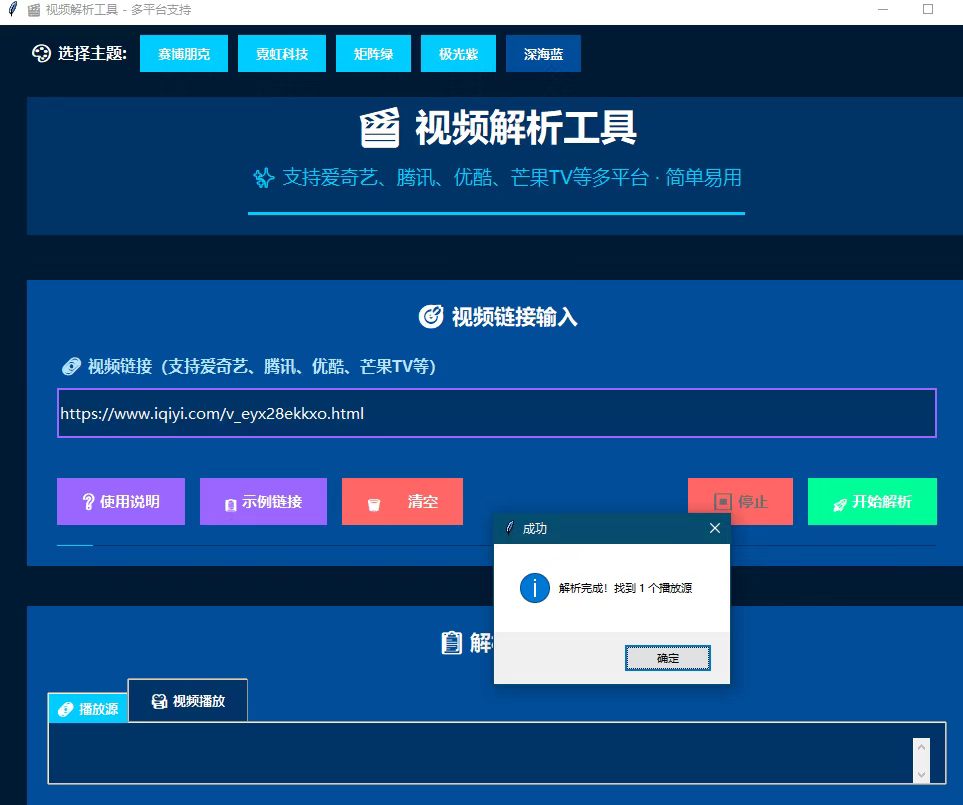Image resolution: width=963 pixels, height=805 pixels.
Task: Click the feather icon in 成功 dialog title
Action: [x=509, y=528]
